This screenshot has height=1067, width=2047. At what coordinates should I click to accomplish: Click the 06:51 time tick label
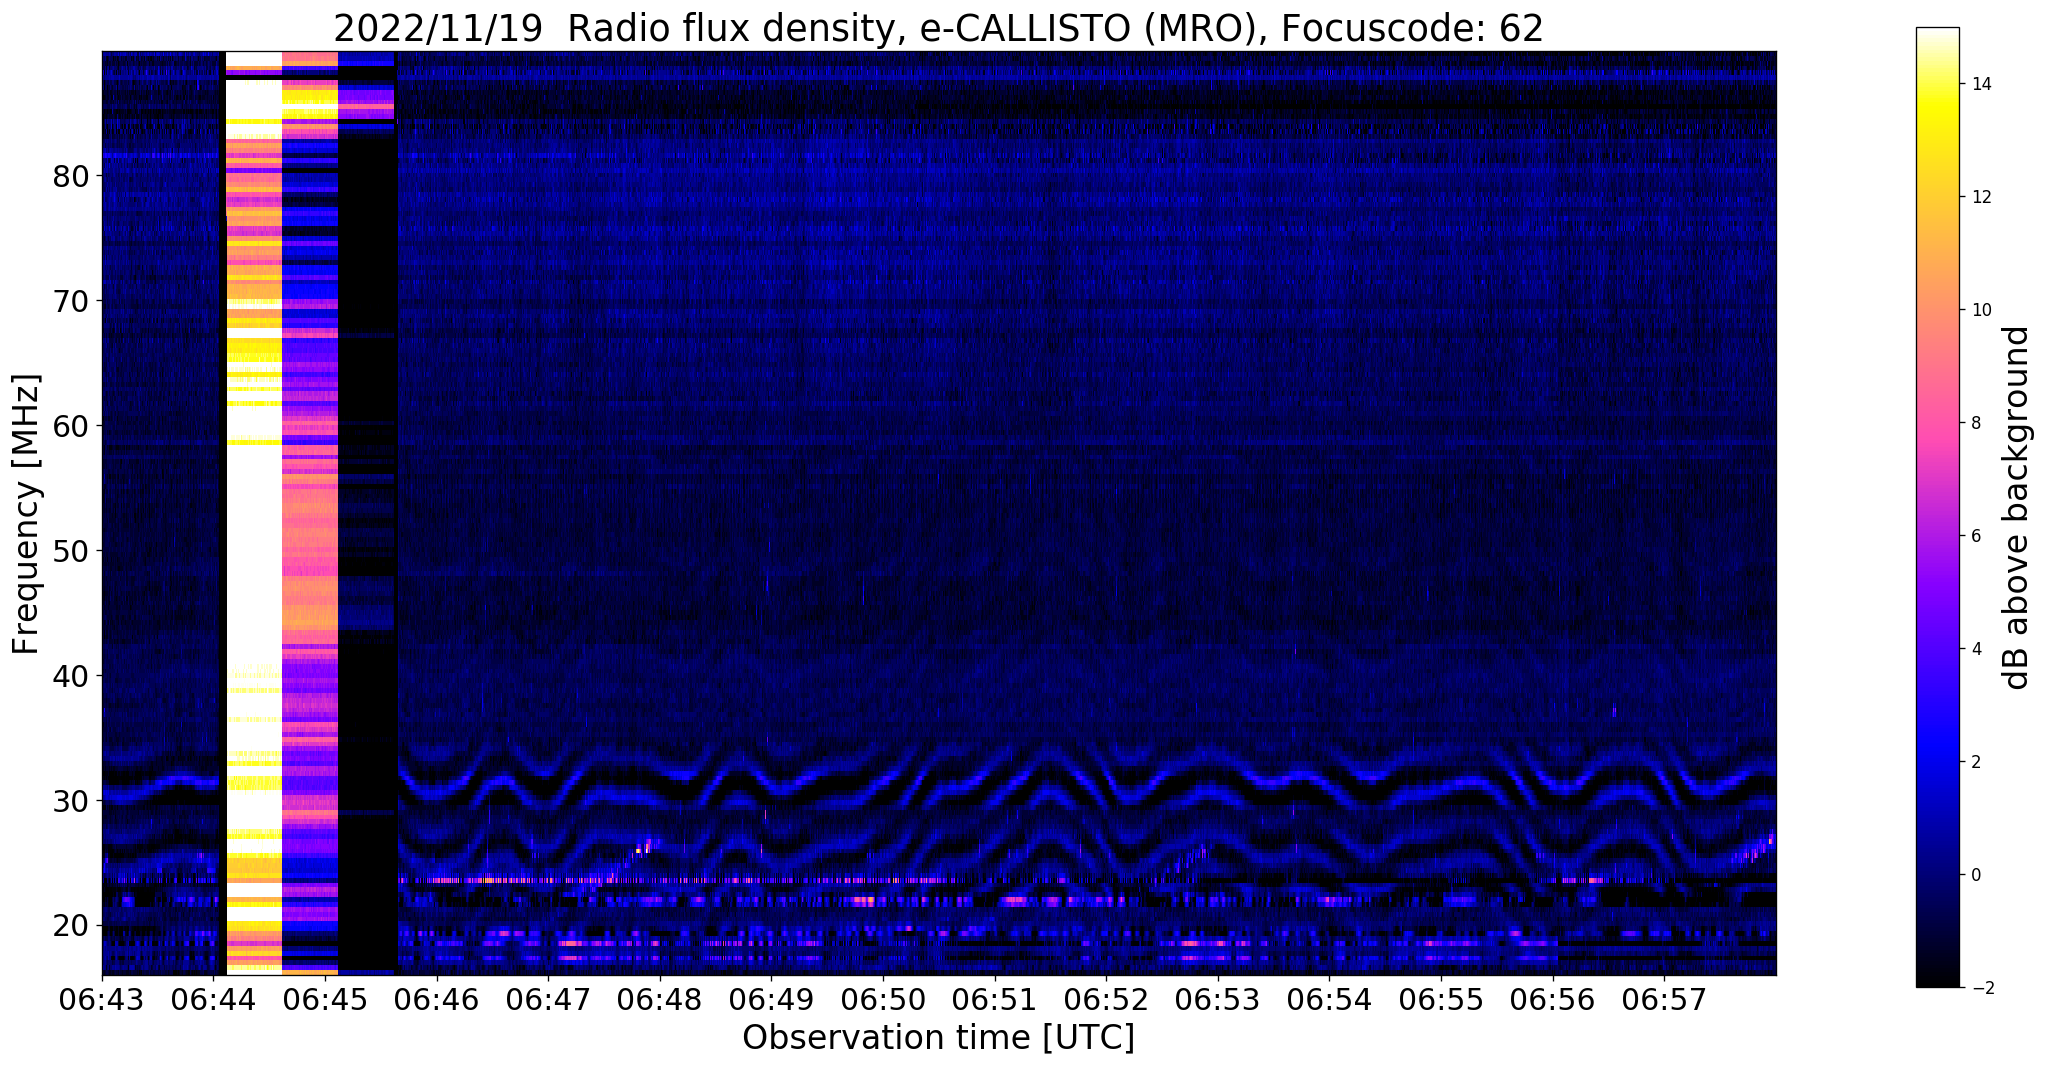994,998
